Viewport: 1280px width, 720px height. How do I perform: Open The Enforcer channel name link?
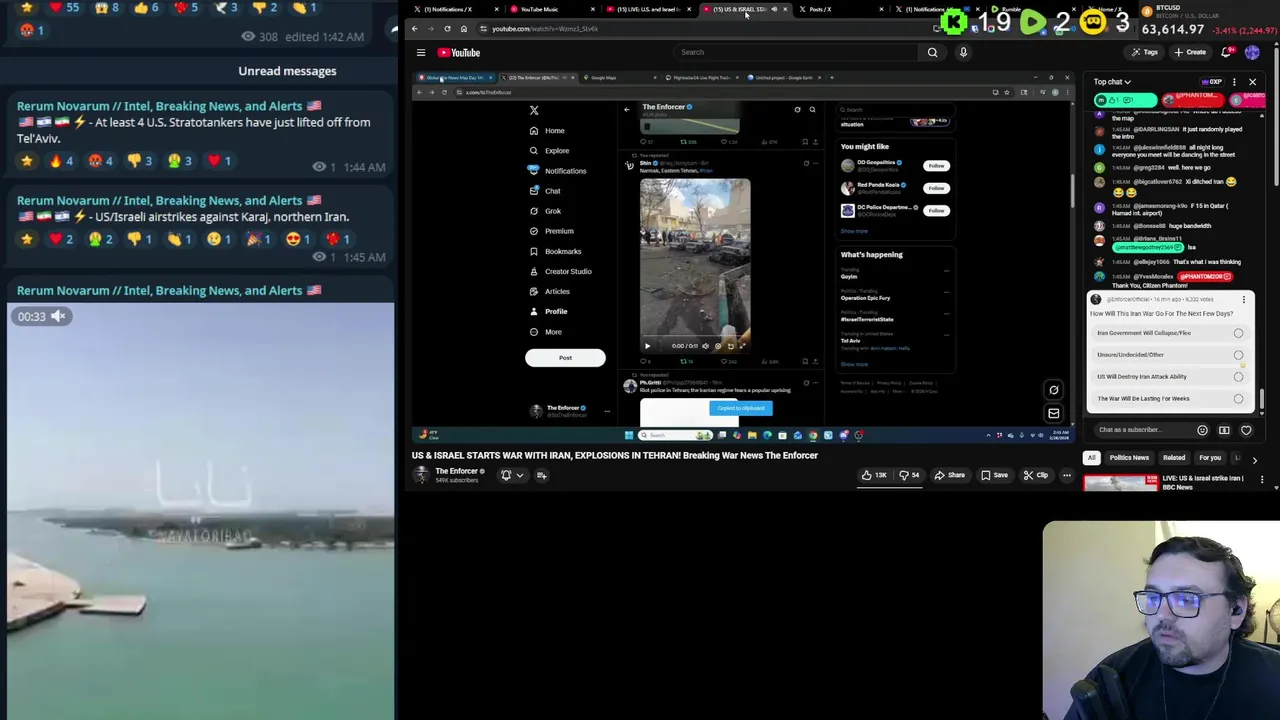[456, 471]
